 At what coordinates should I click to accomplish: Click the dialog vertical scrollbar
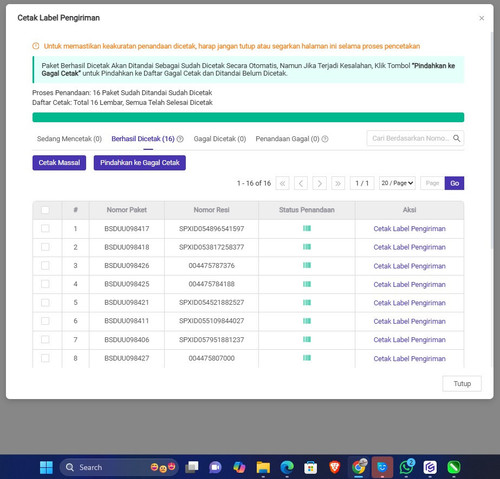pyautogui.click(x=491, y=140)
